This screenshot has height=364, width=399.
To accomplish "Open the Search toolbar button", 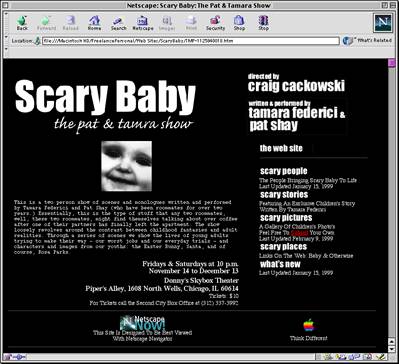I will (x=119, y=23).
